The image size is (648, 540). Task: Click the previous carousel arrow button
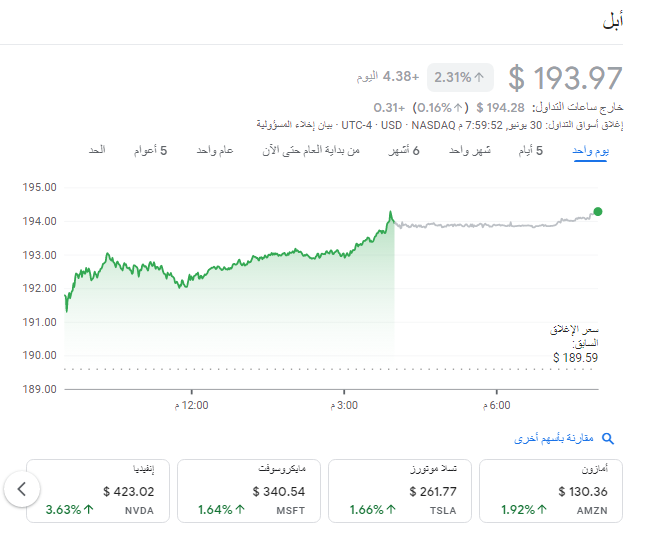[22, 490]
